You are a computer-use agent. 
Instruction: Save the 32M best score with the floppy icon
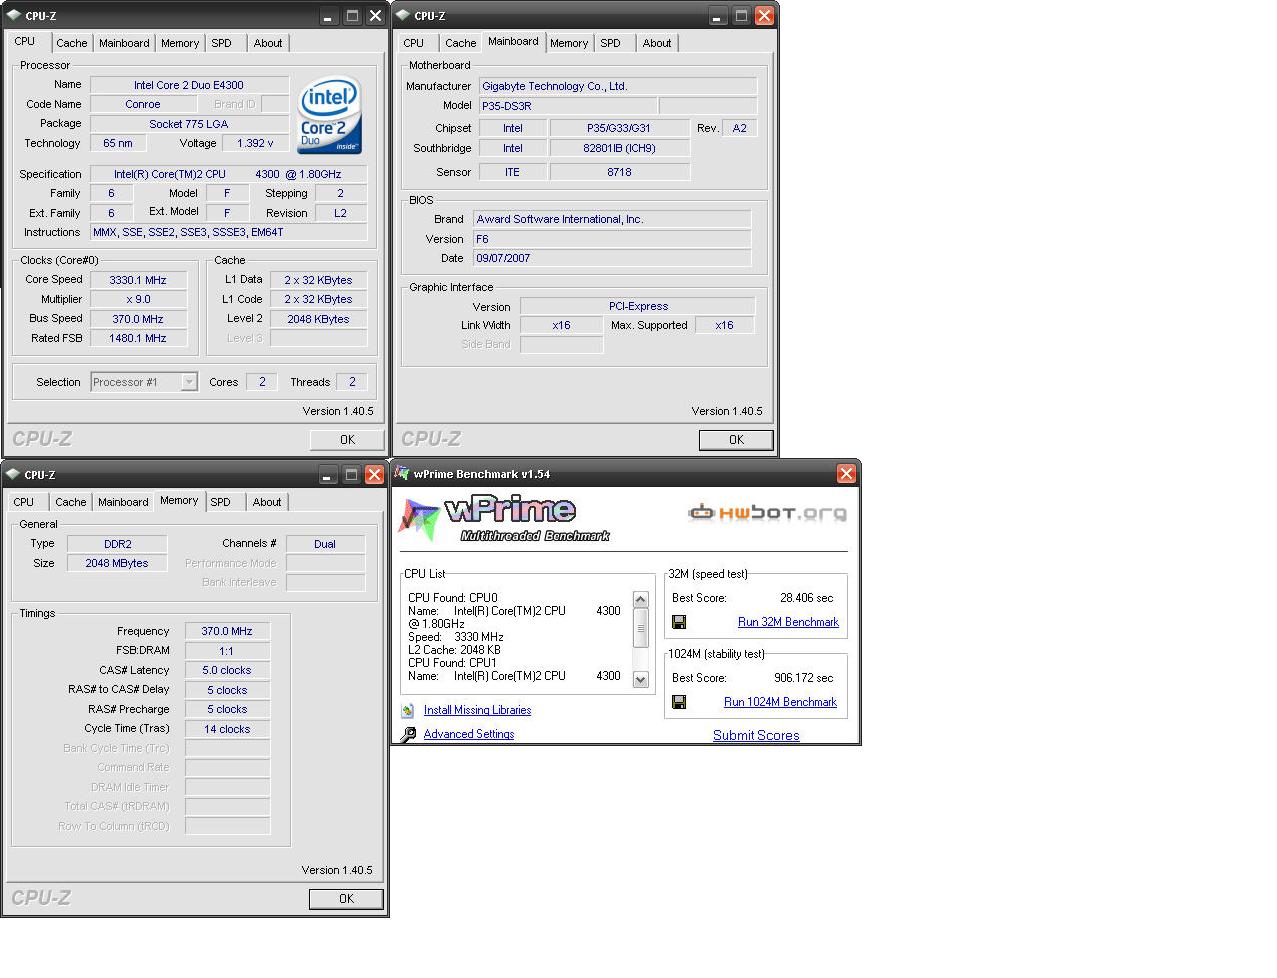[679, 622]
